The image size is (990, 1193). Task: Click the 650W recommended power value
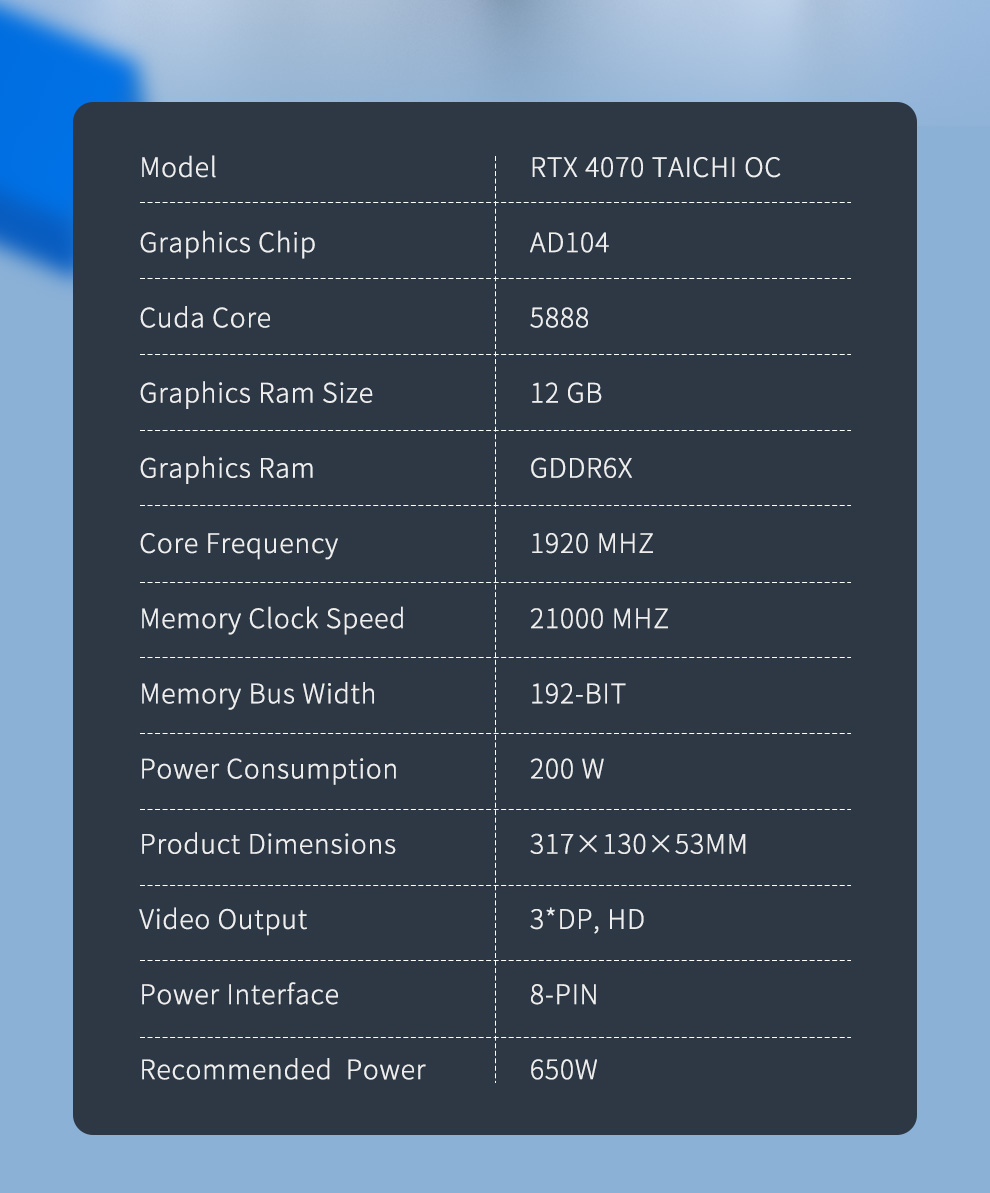[x=564, y=1071]
